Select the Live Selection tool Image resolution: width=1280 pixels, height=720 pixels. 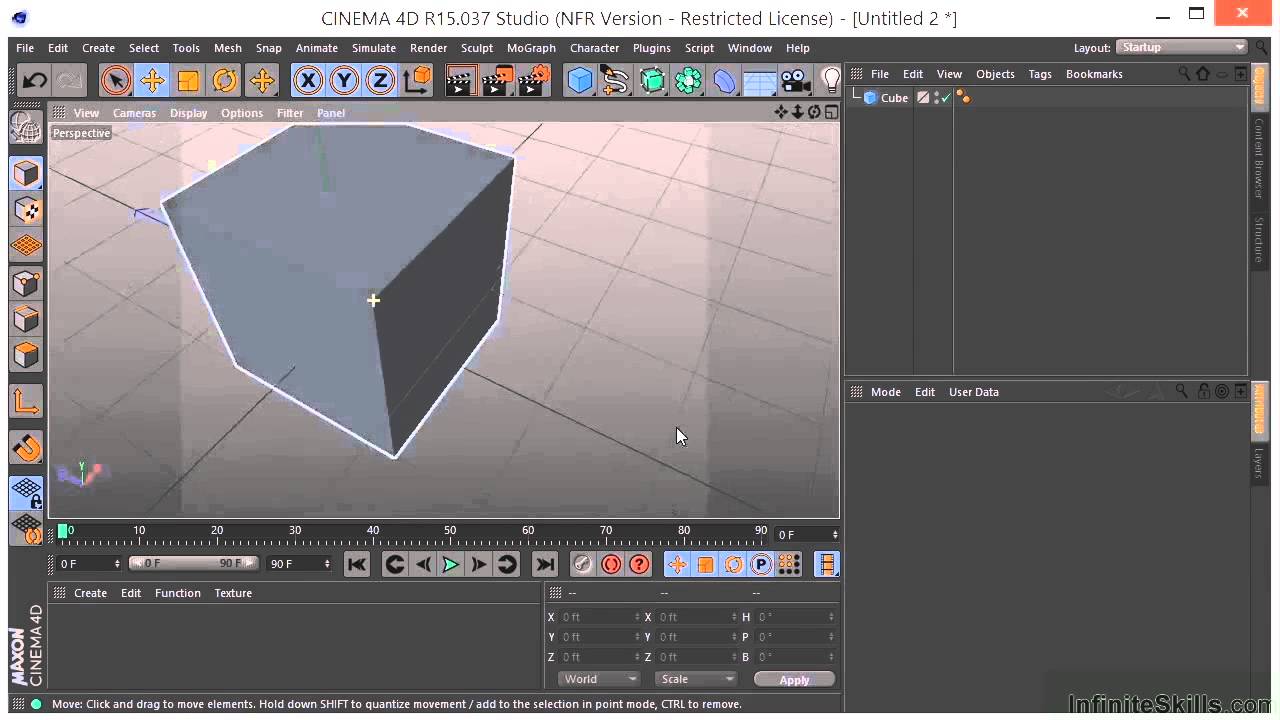click(x=116, y=80)
